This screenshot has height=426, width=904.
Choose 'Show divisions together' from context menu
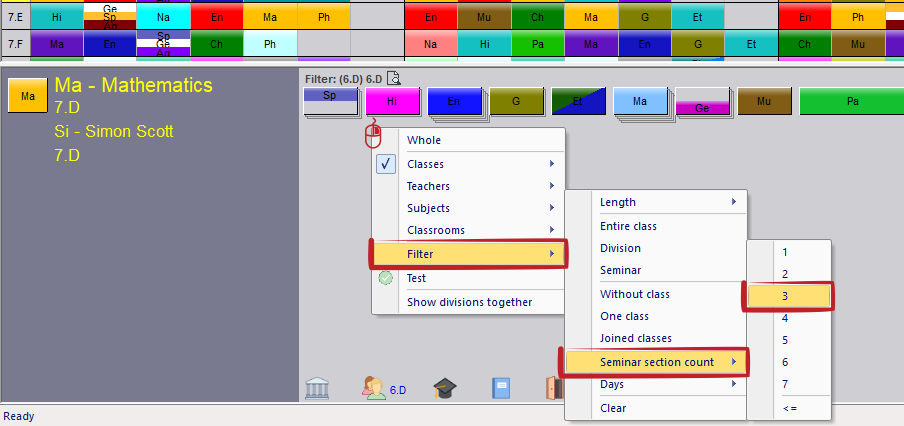point(469,302)
